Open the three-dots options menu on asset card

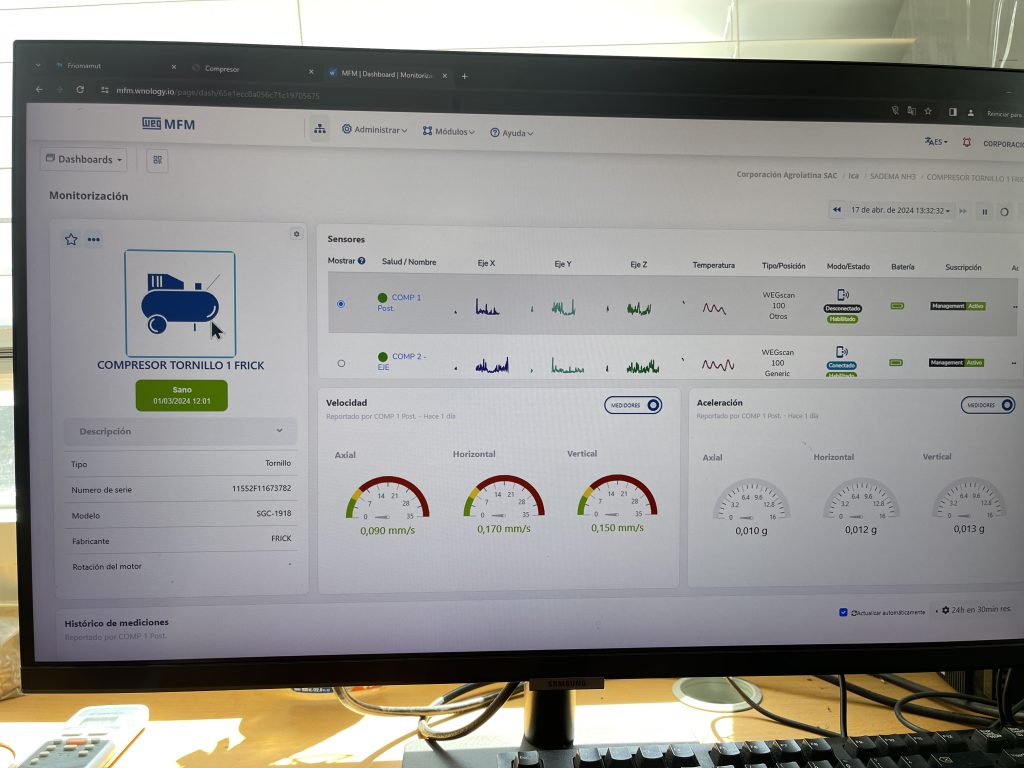[94, 239]
